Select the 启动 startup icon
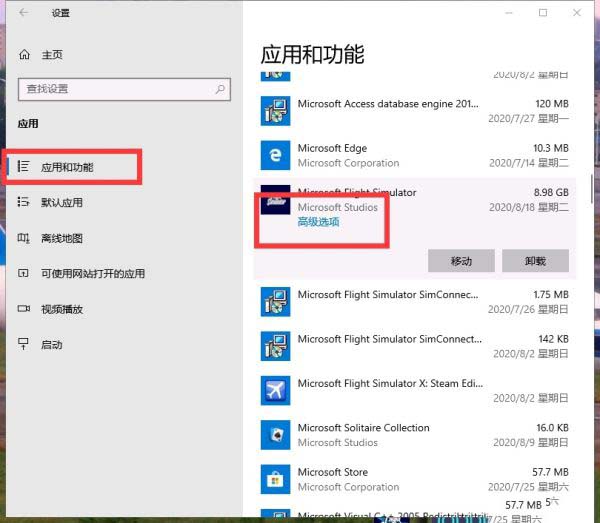The image size is (600, 523). [x=23, y=344]
